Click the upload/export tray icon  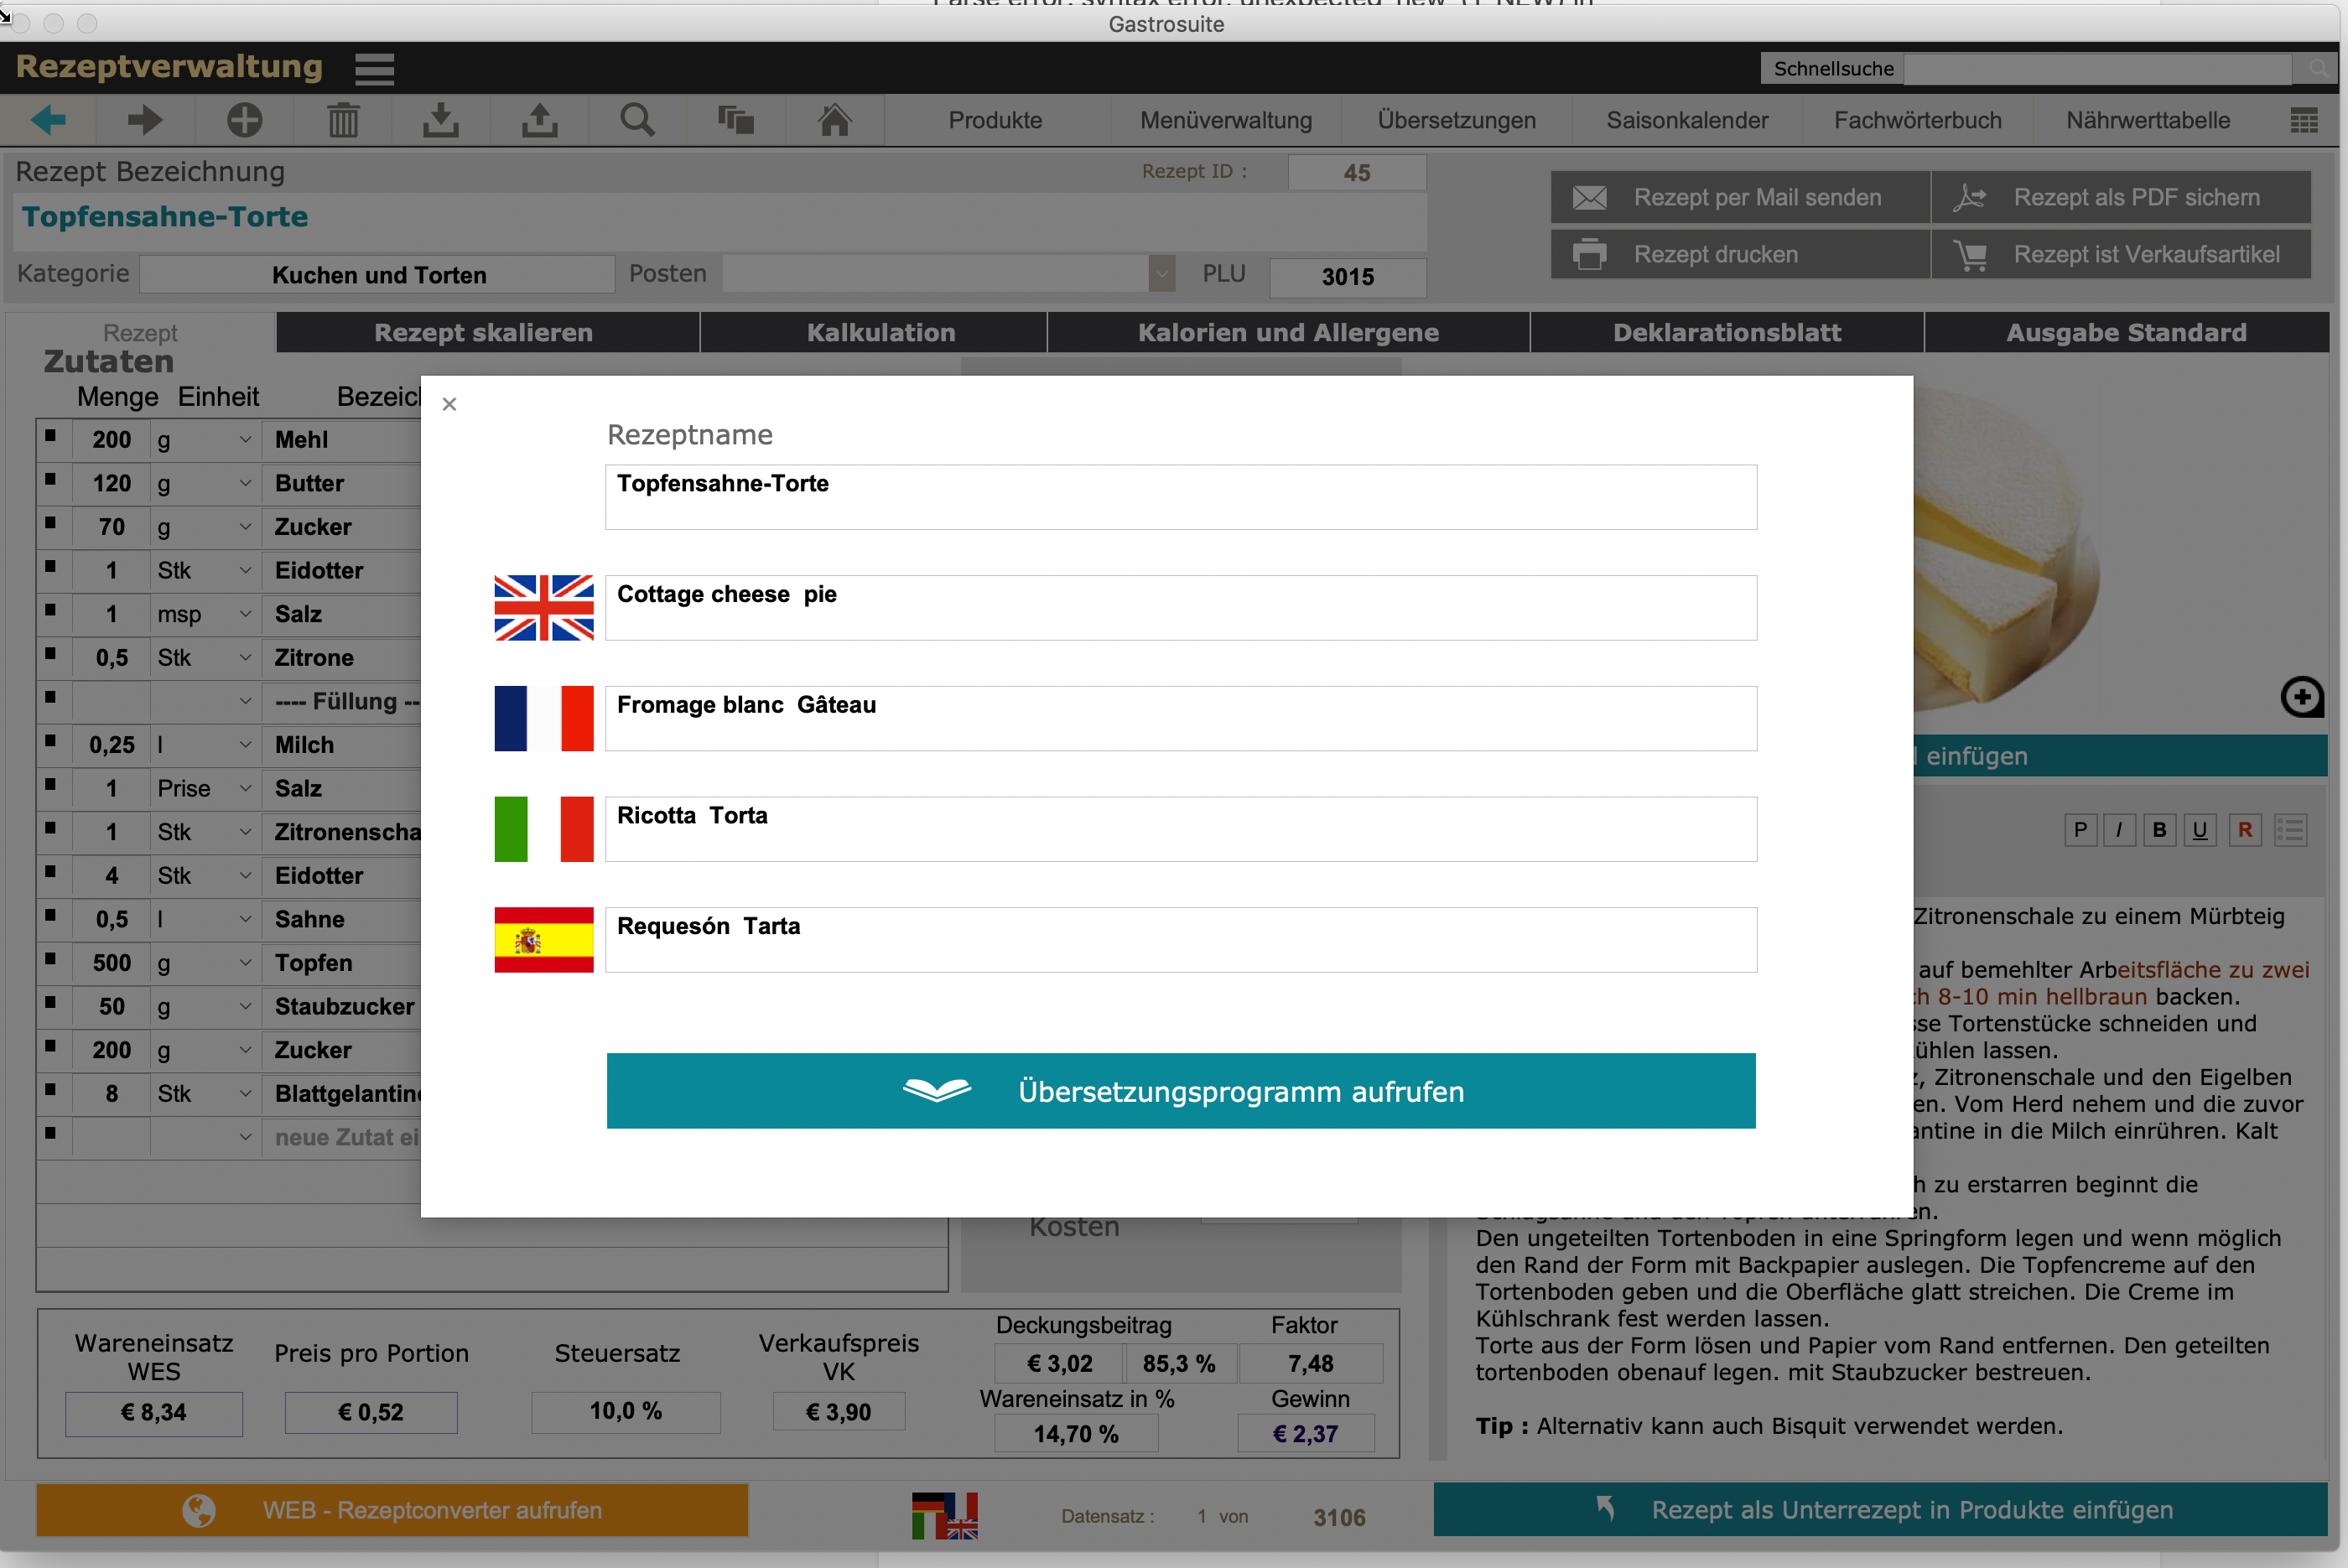539,120
